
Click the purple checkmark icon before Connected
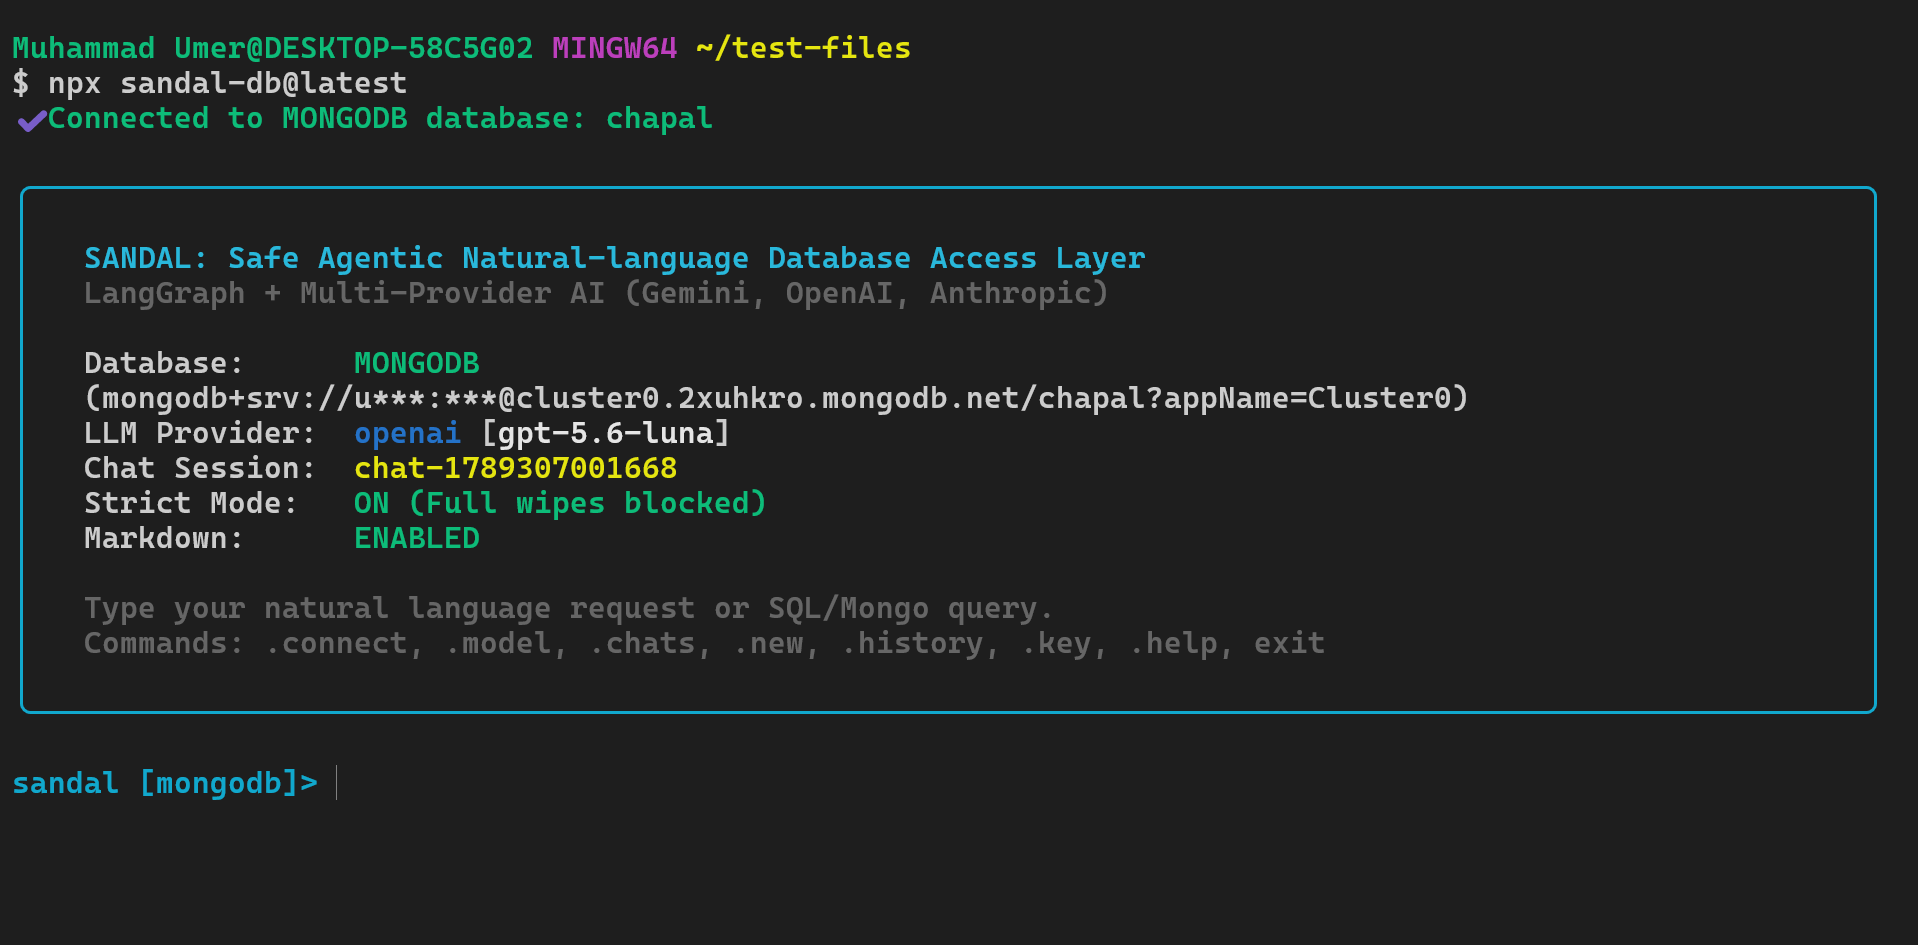pyautogui.click(x=31, y=121)
